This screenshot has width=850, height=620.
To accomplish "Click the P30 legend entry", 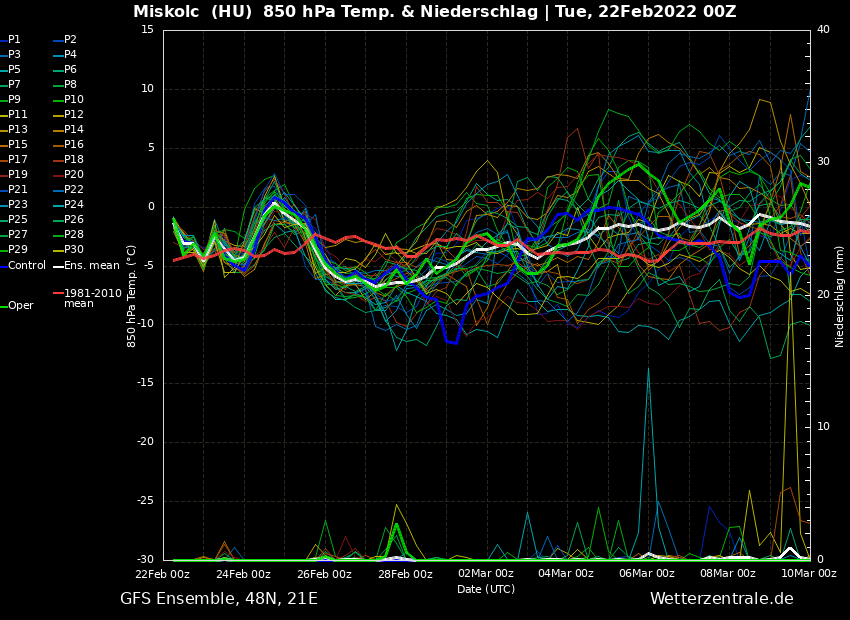I will pyautogui.click(x=74, y=250).
